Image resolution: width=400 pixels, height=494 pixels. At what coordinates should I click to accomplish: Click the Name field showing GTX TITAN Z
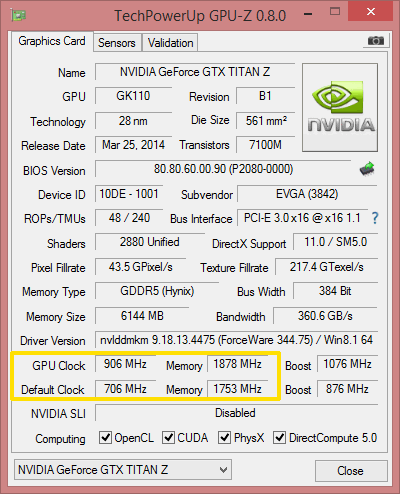click(x=195, y=72)
